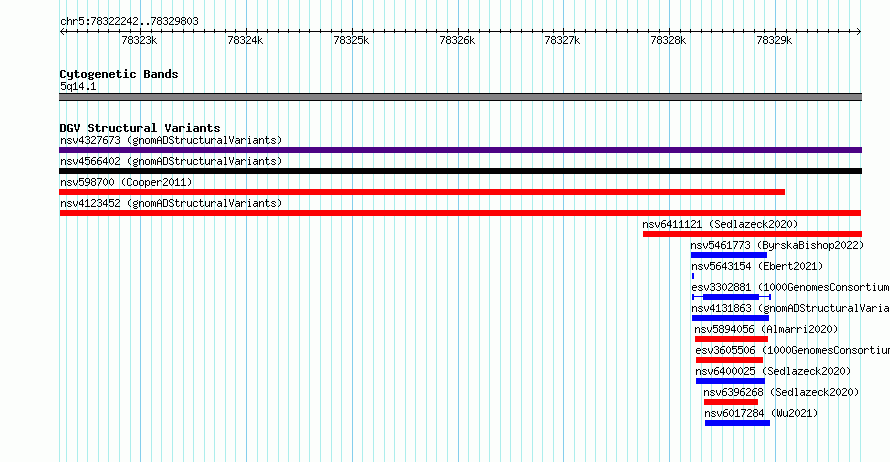Open the nsv5643154 (Ebert2021) label
Screen dimensions: 890x462
pos(757,266)
